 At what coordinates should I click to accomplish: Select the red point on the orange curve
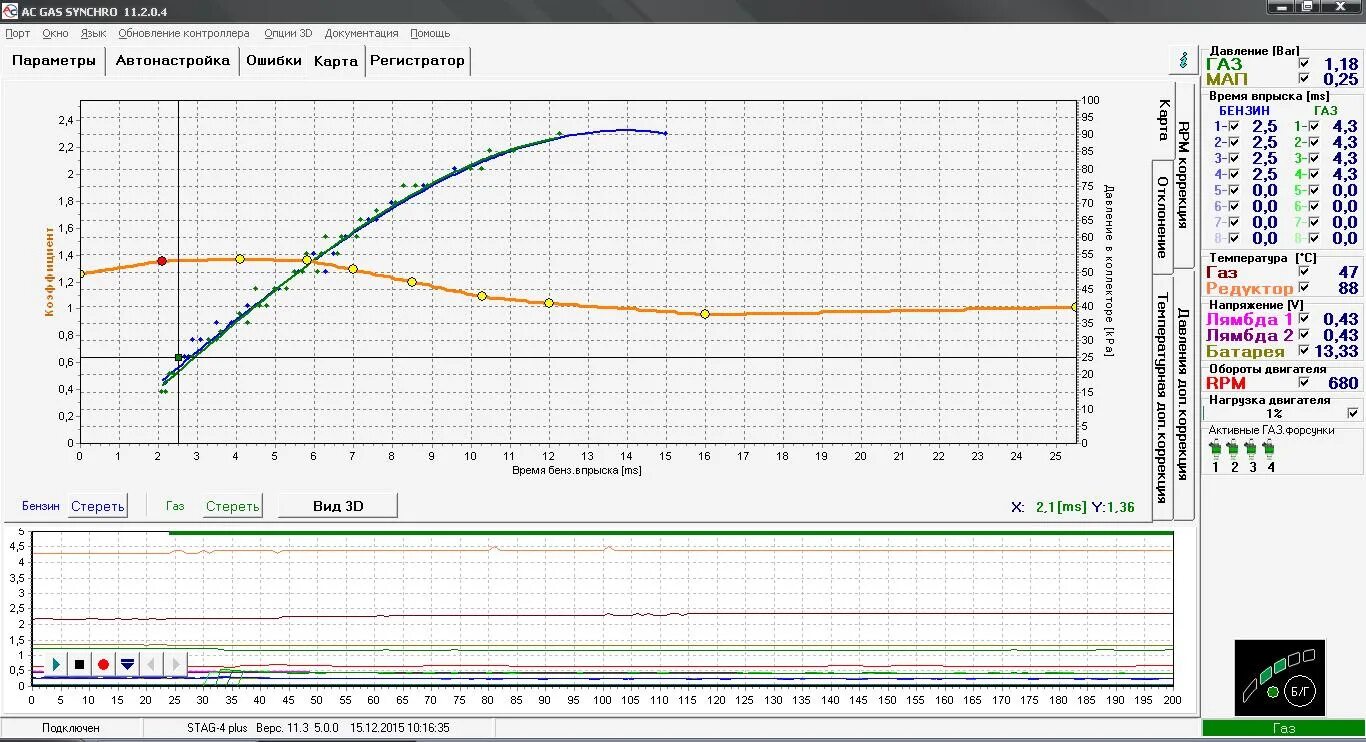pos(162,261)
